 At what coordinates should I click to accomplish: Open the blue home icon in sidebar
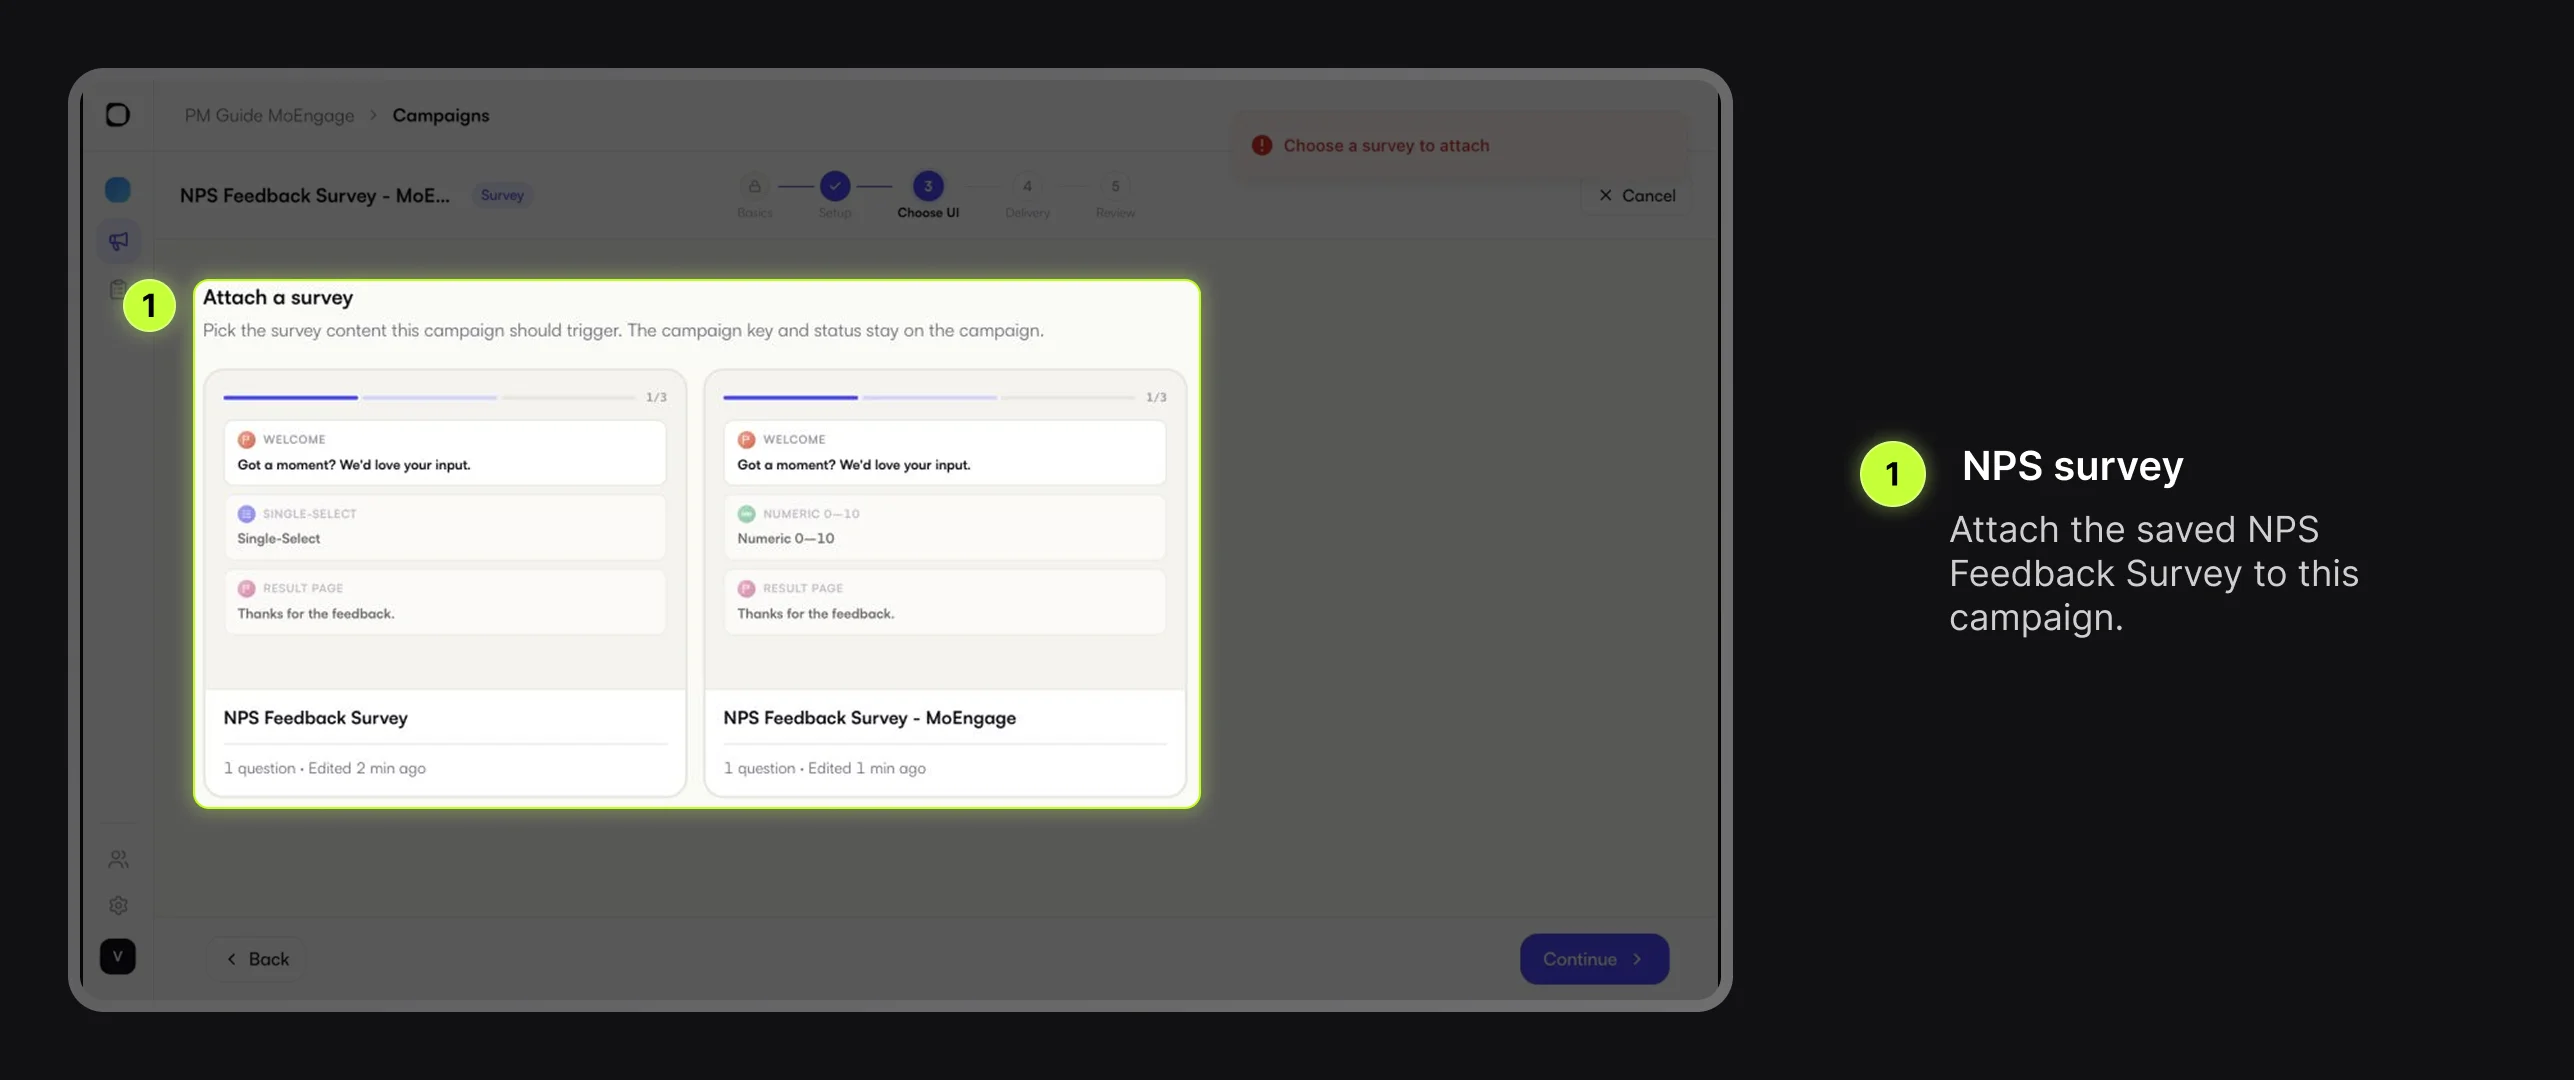118,190
